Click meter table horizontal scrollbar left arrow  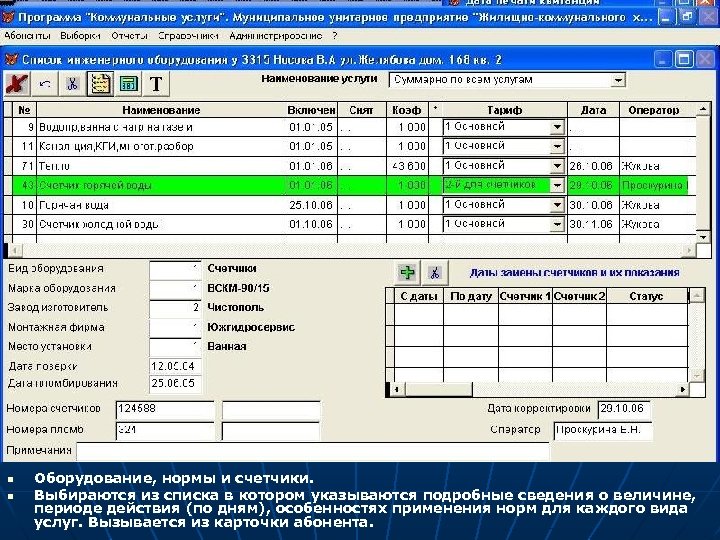(396, 389)
